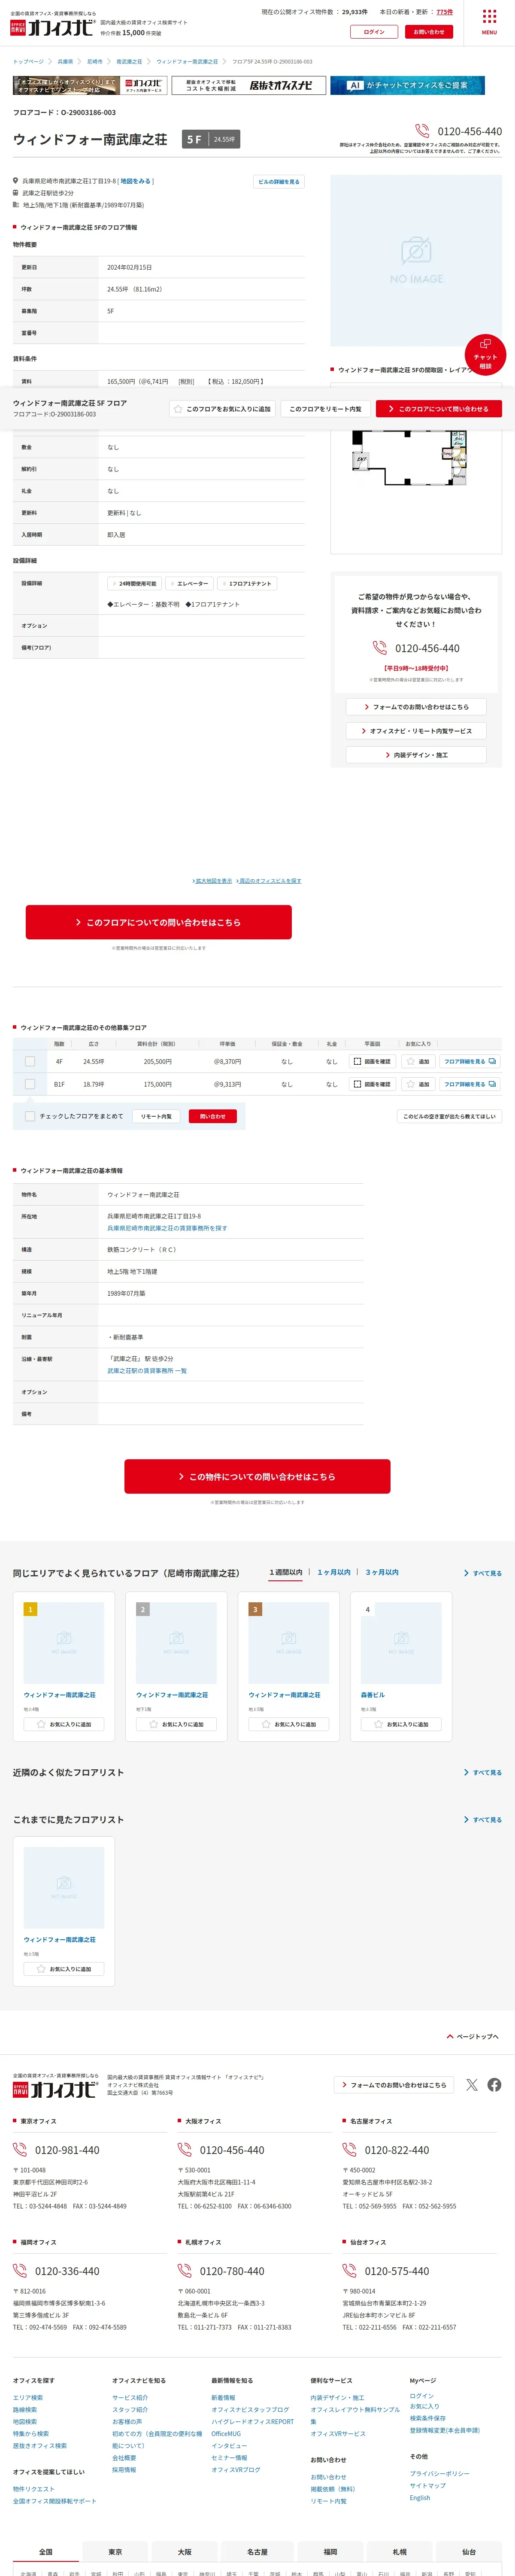The image size is (515, 2576).
Task: Click the map pin icon beside the address
Action: [16, 181]
